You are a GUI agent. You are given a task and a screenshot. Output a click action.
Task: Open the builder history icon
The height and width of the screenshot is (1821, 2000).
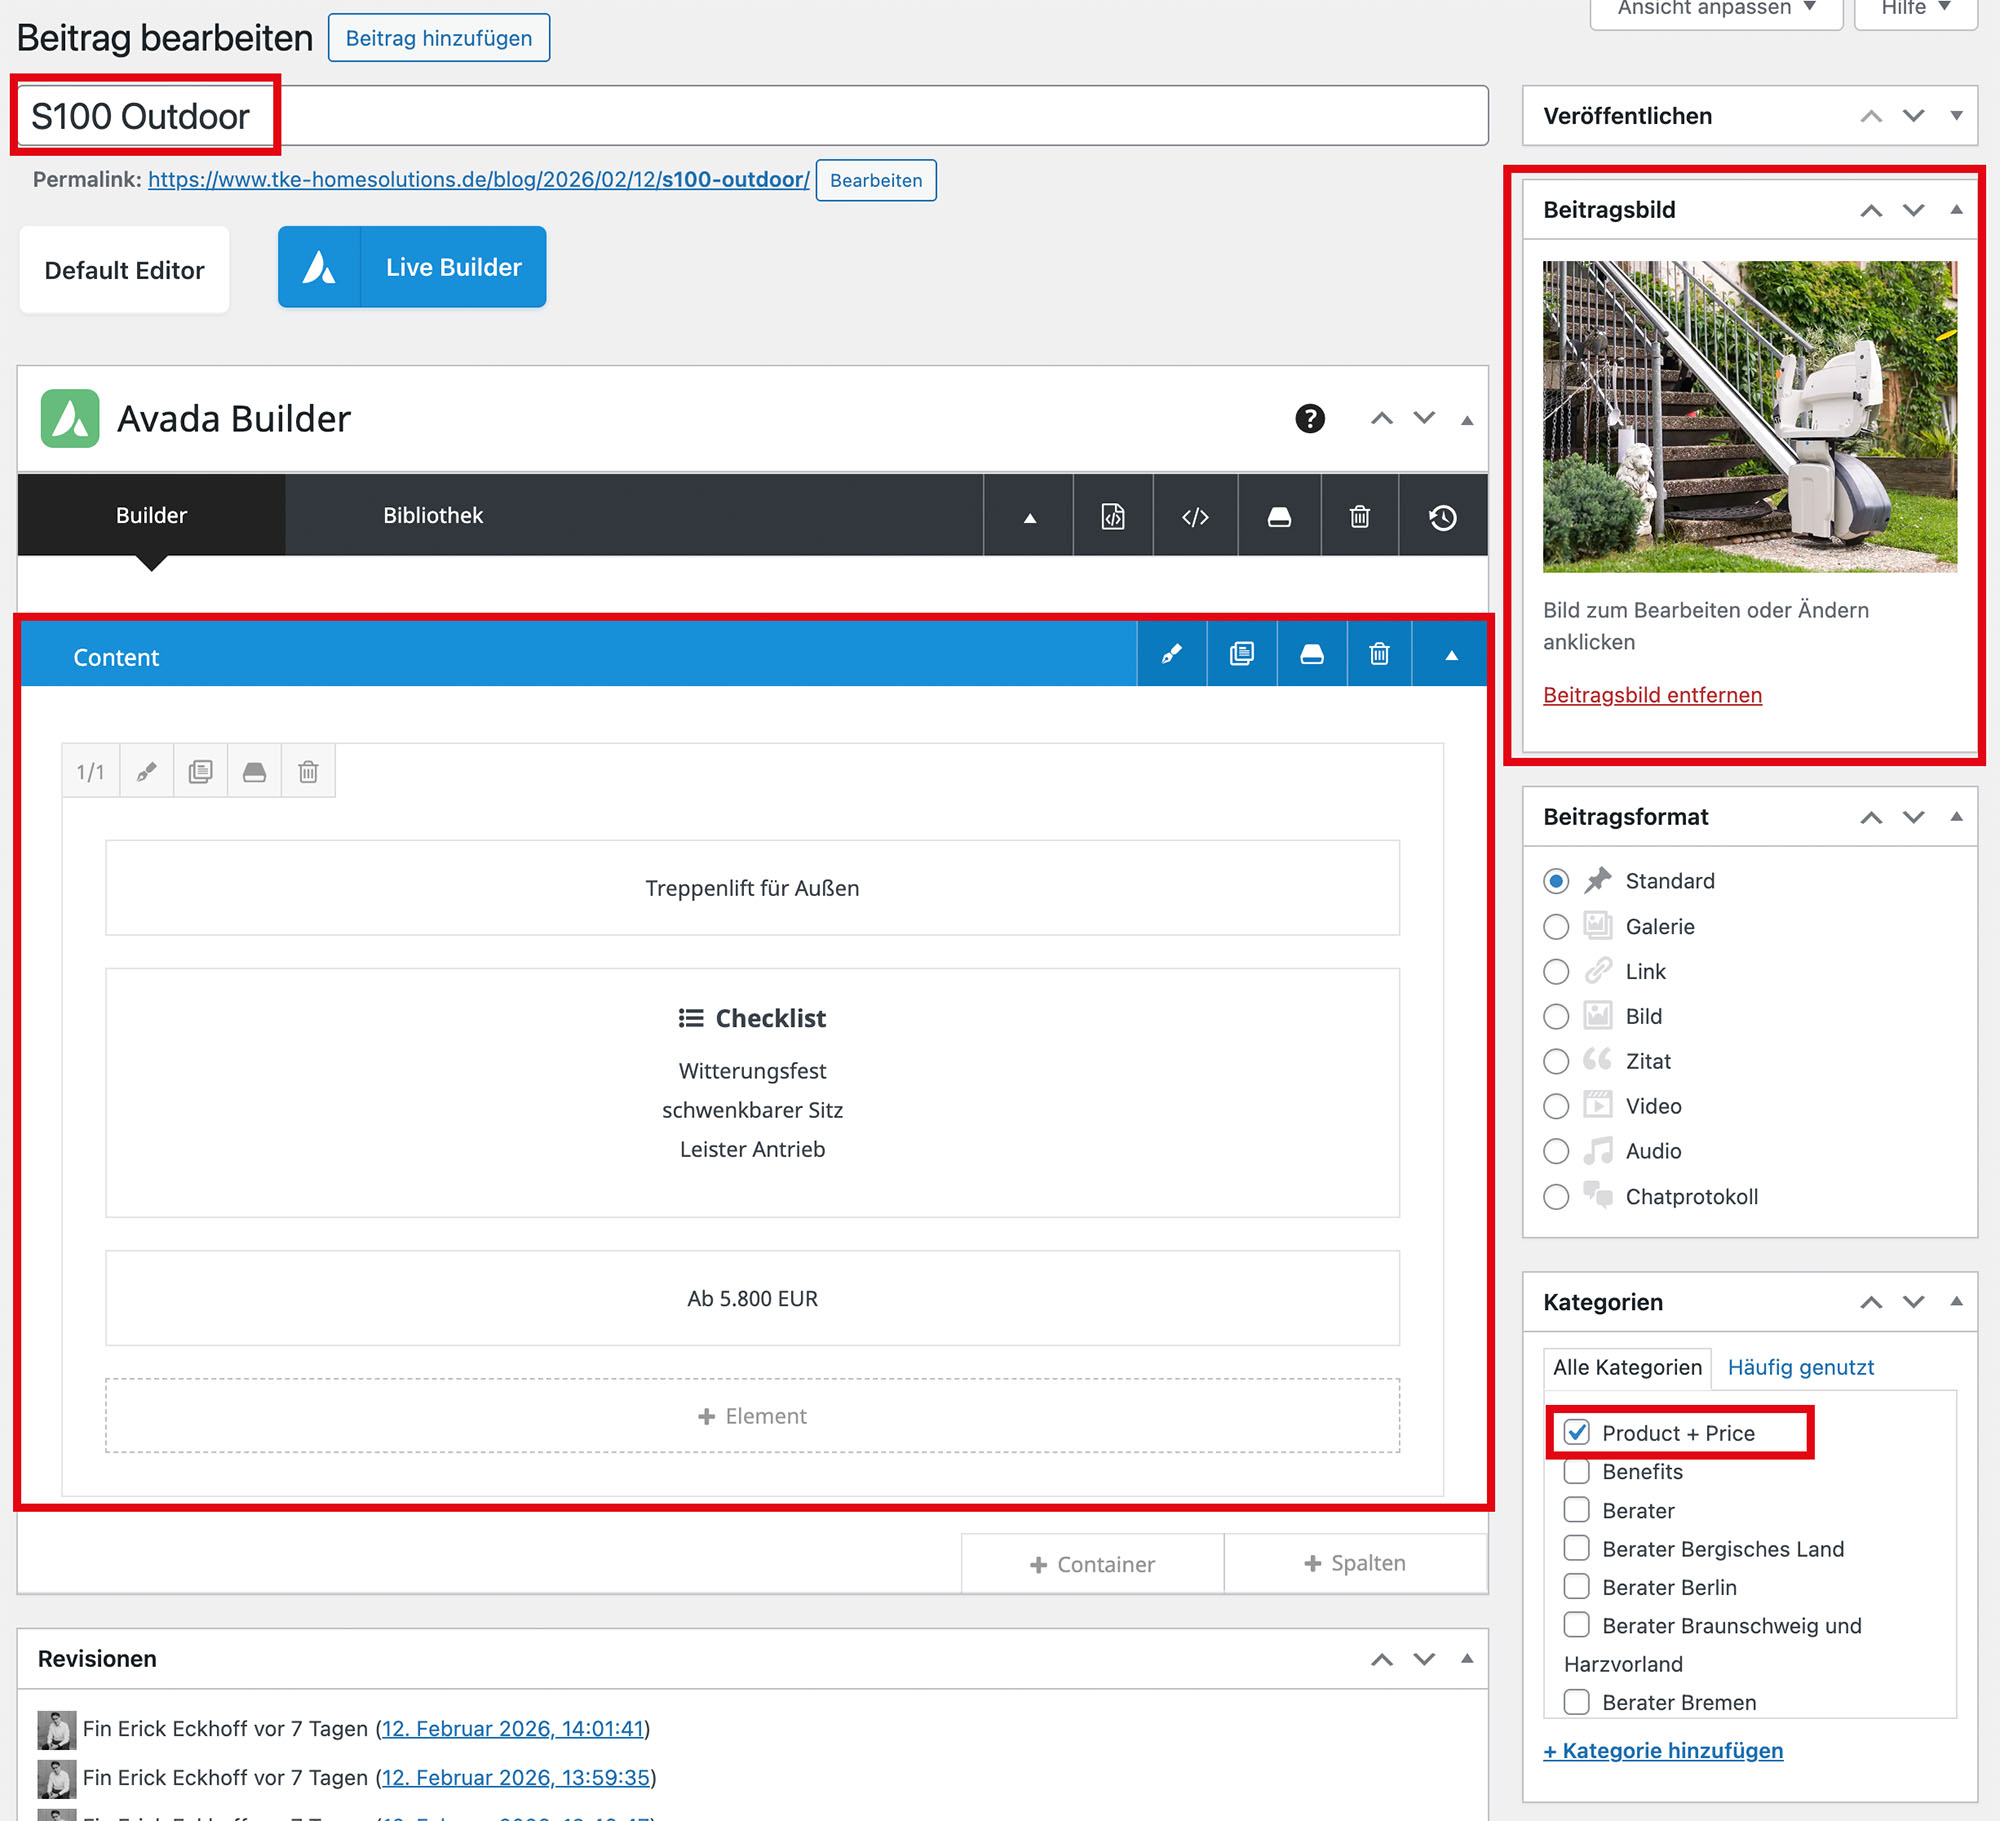click(1442, 516)
